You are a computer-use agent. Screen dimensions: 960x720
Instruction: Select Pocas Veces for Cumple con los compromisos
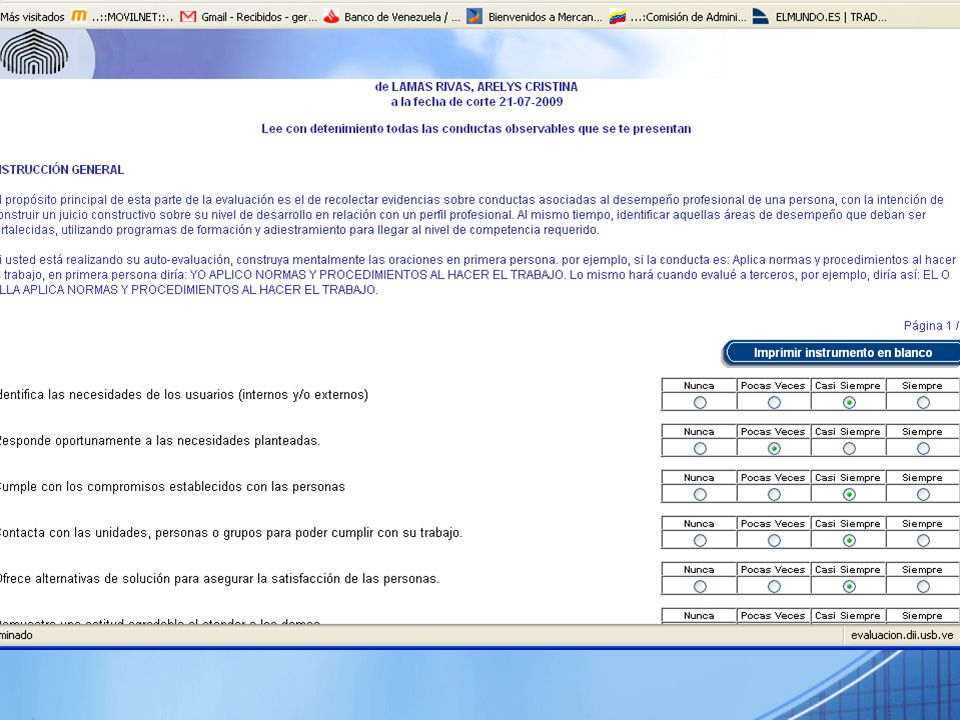pos(774,494)
